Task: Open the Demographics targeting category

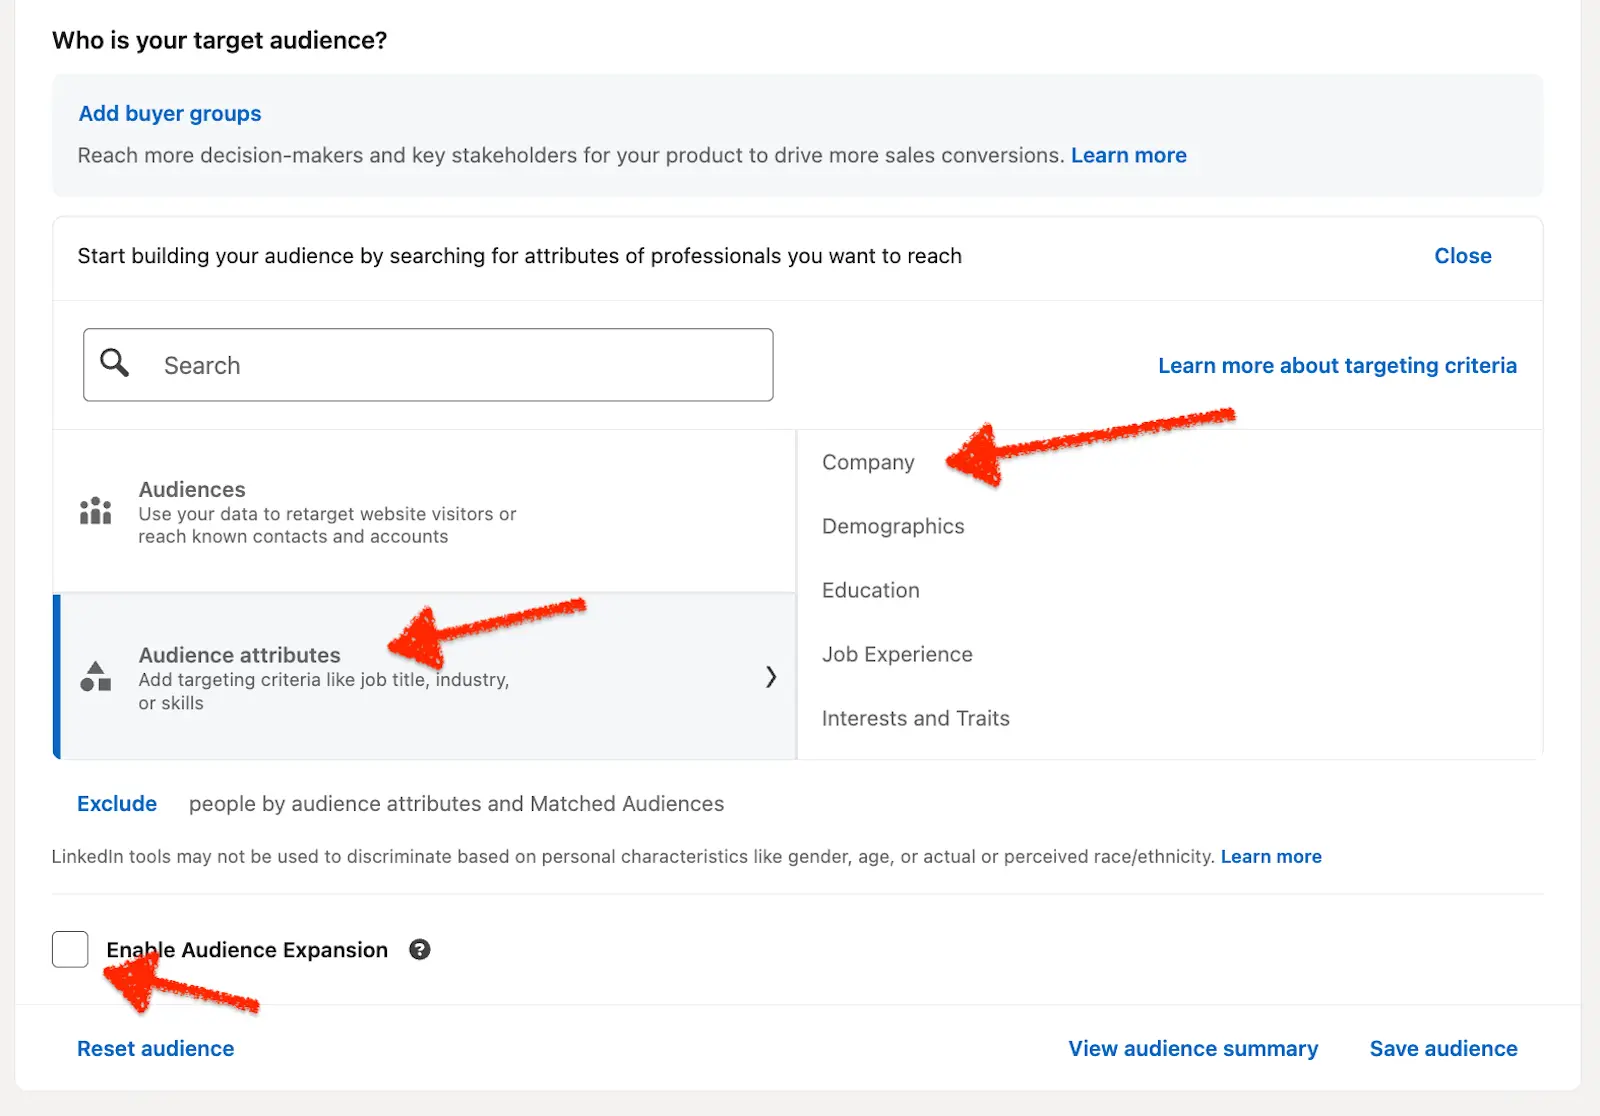Action: [893, 527]
